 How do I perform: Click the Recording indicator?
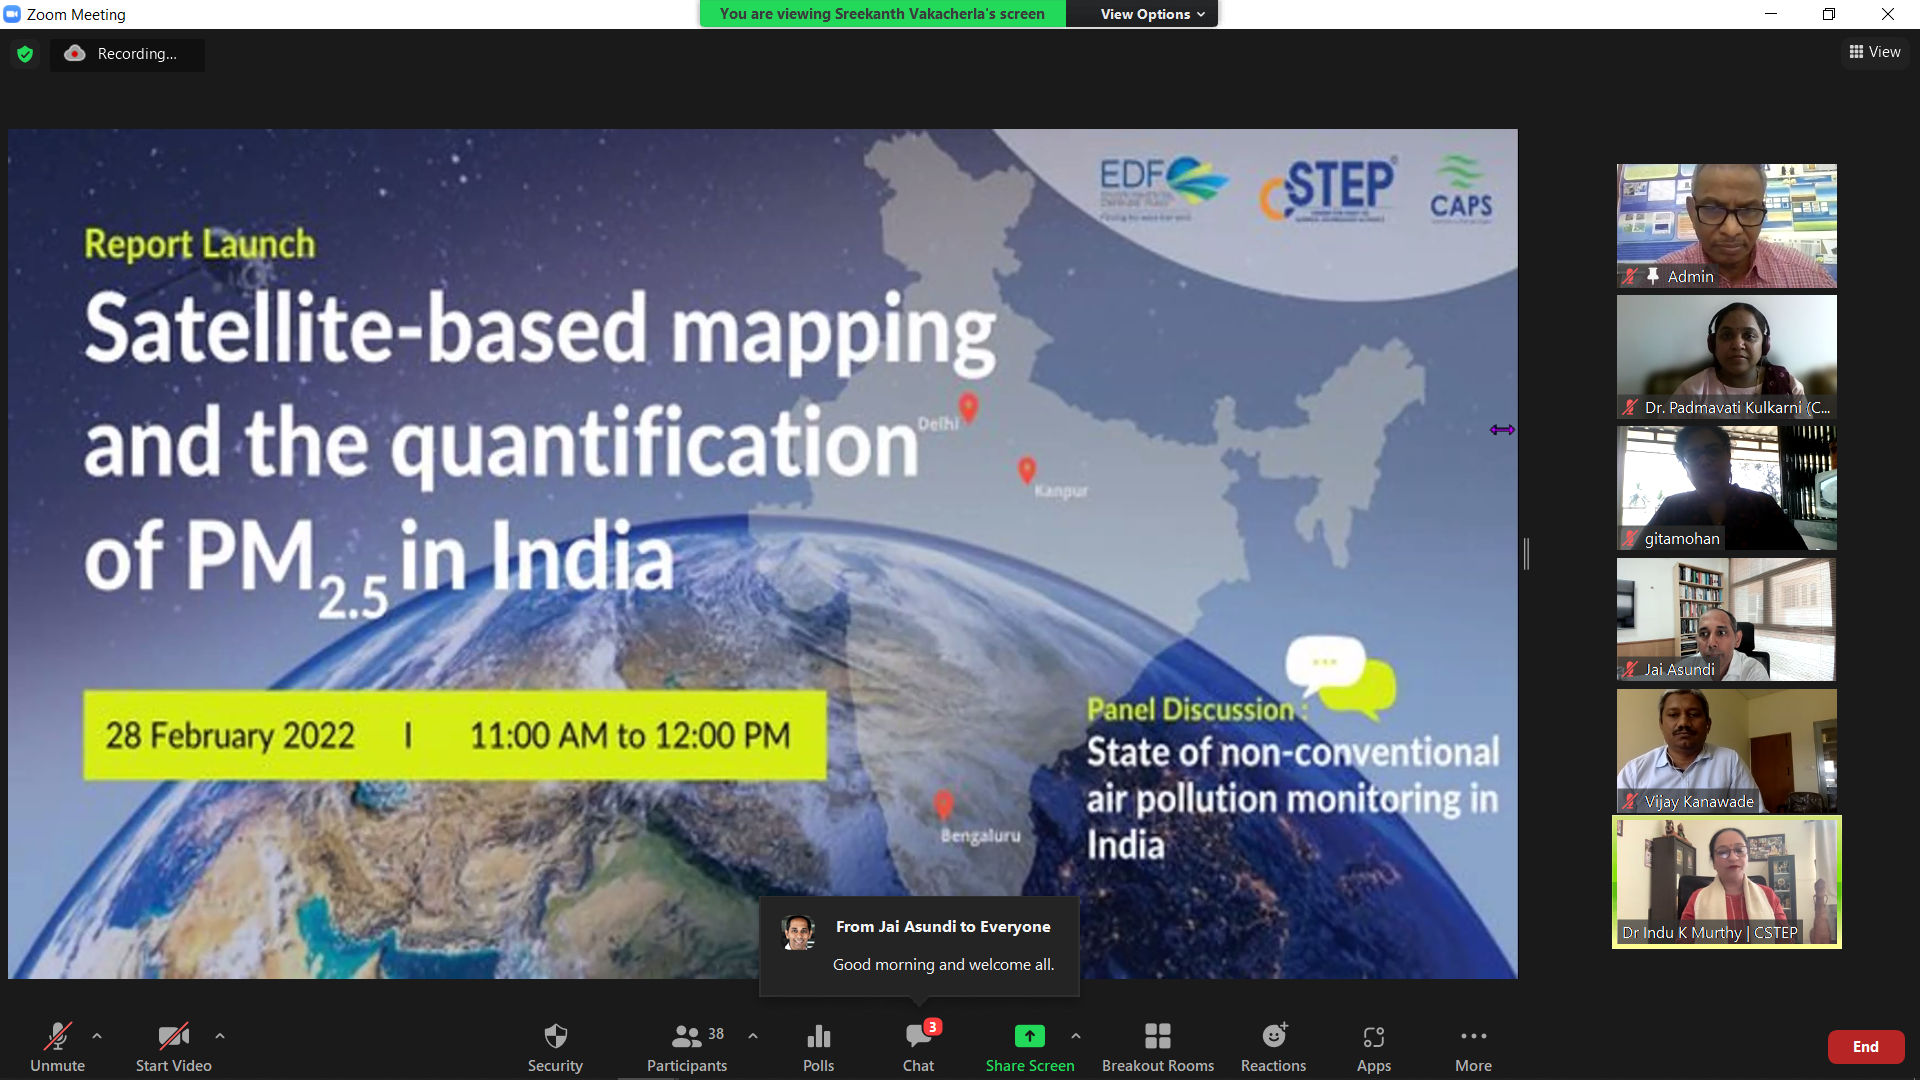coord(127,54)
